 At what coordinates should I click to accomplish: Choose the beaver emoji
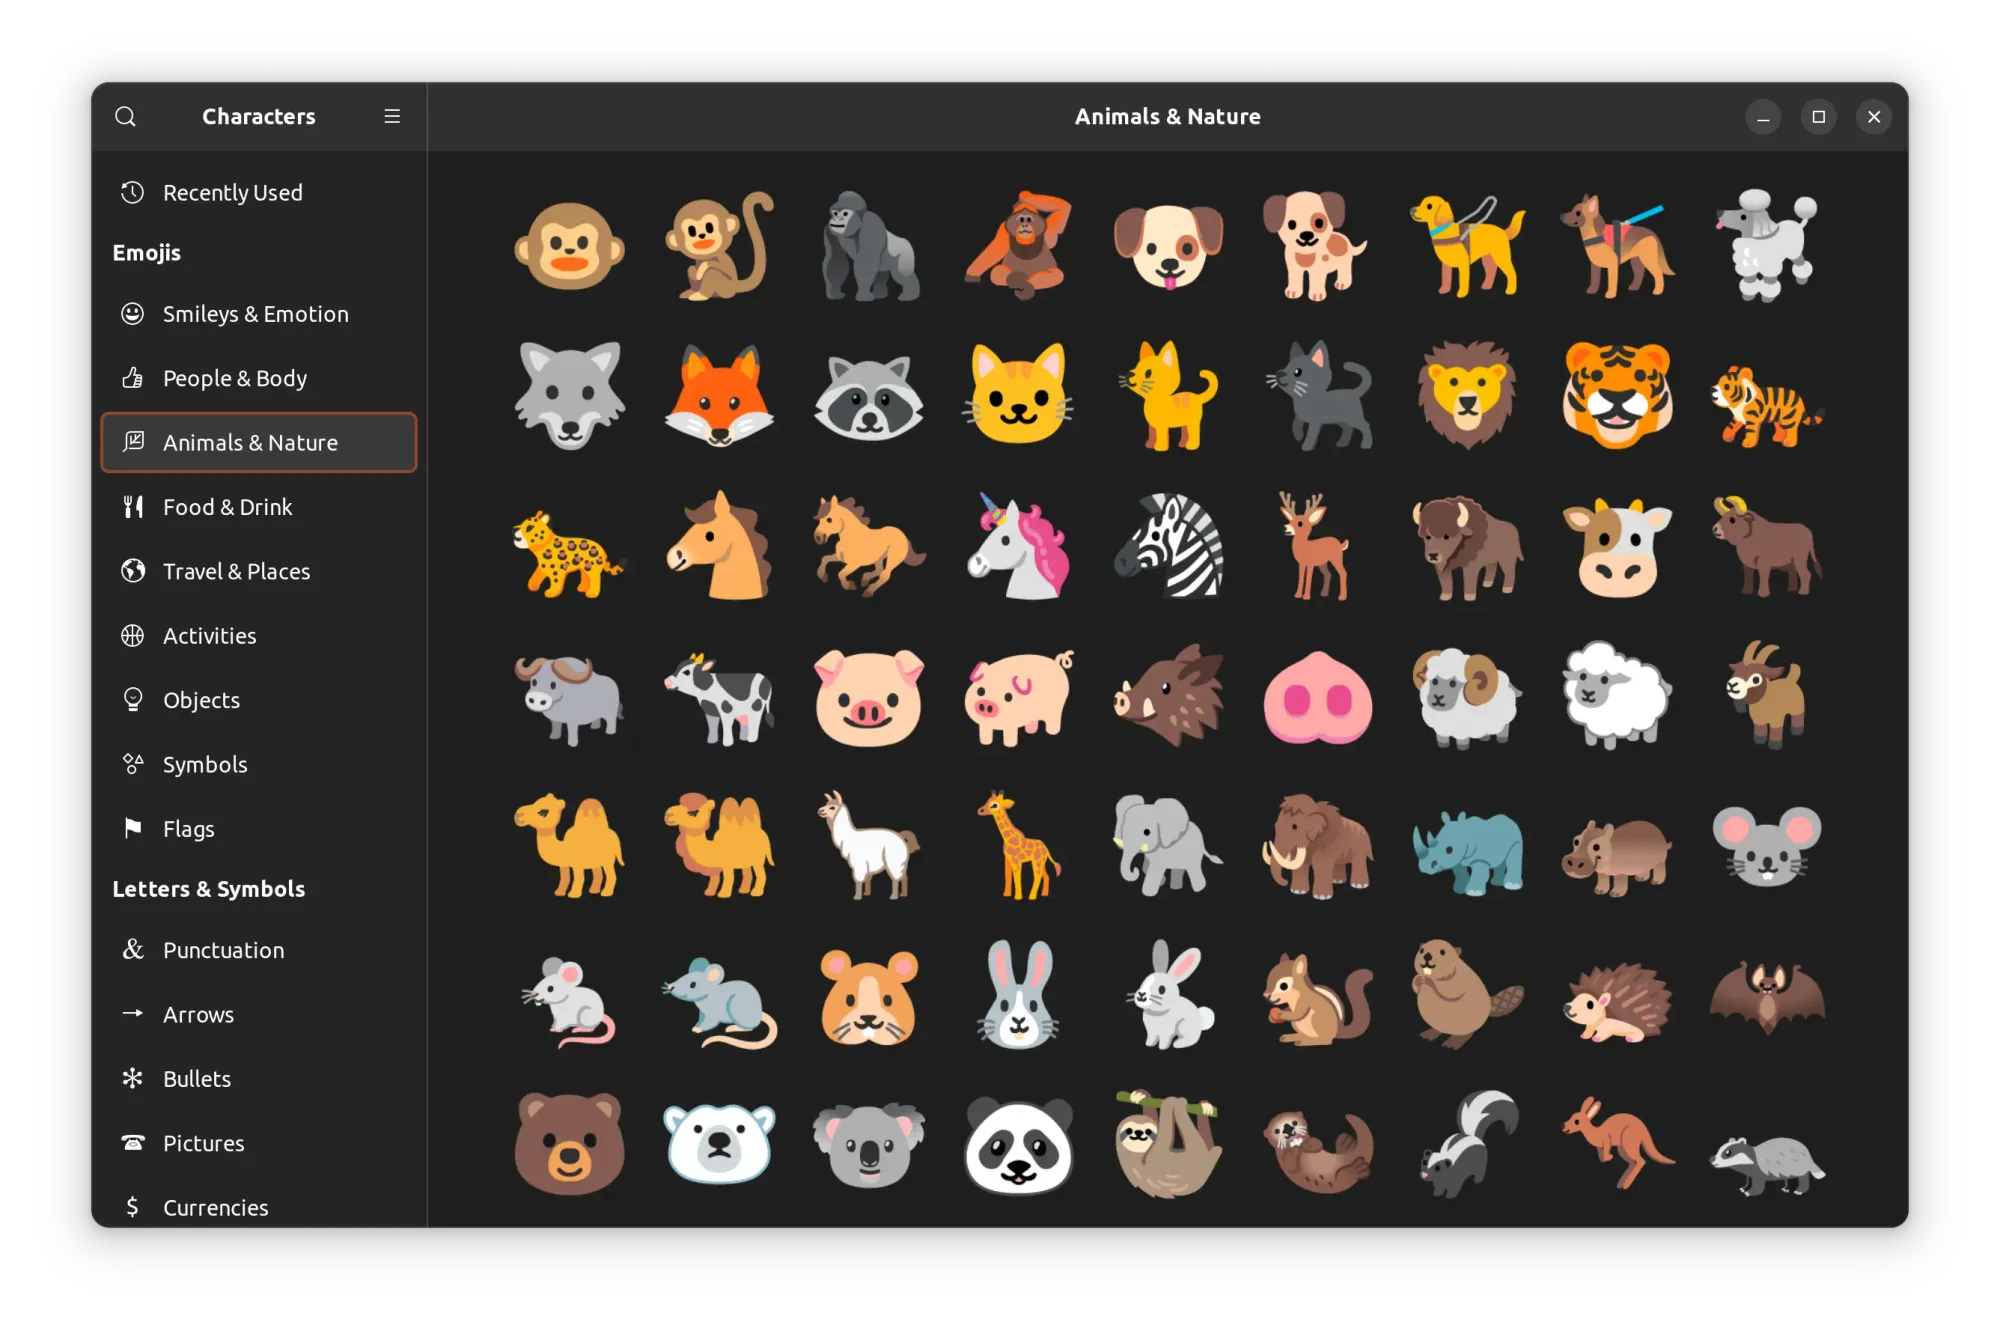tap(1467, 996)
